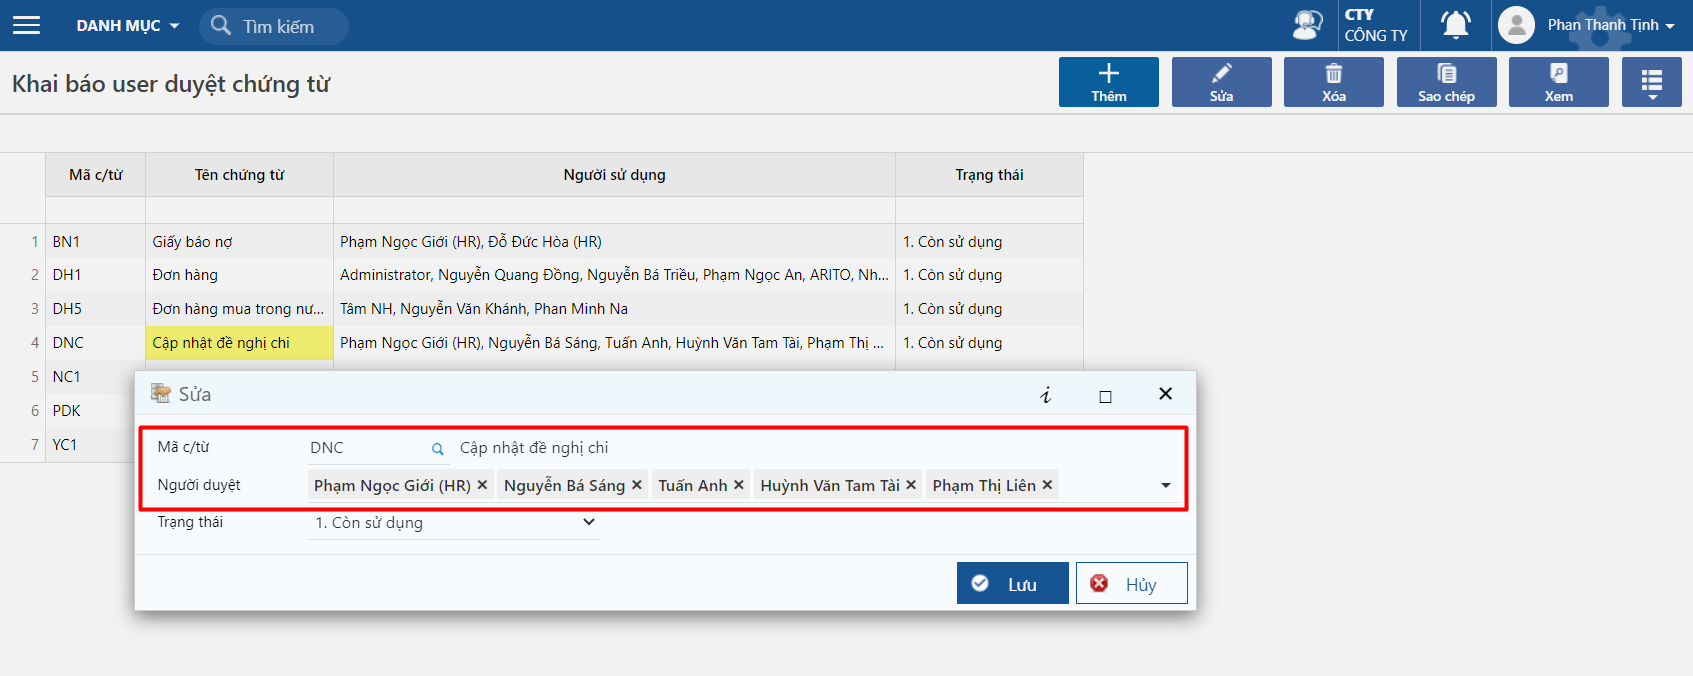Viewport: 1693px width, 676px height.
Task: Click the Hủy cancel button
Action: [1131, 584]
